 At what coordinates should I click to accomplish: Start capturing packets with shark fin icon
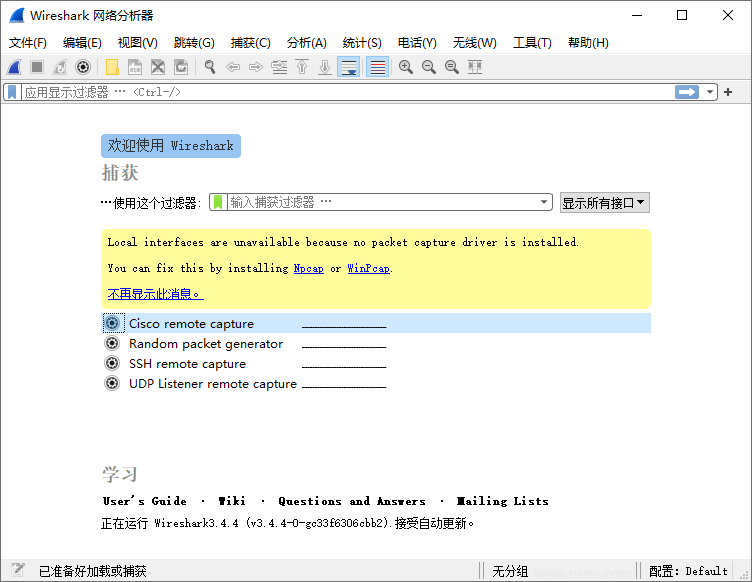tap(14, 67)
